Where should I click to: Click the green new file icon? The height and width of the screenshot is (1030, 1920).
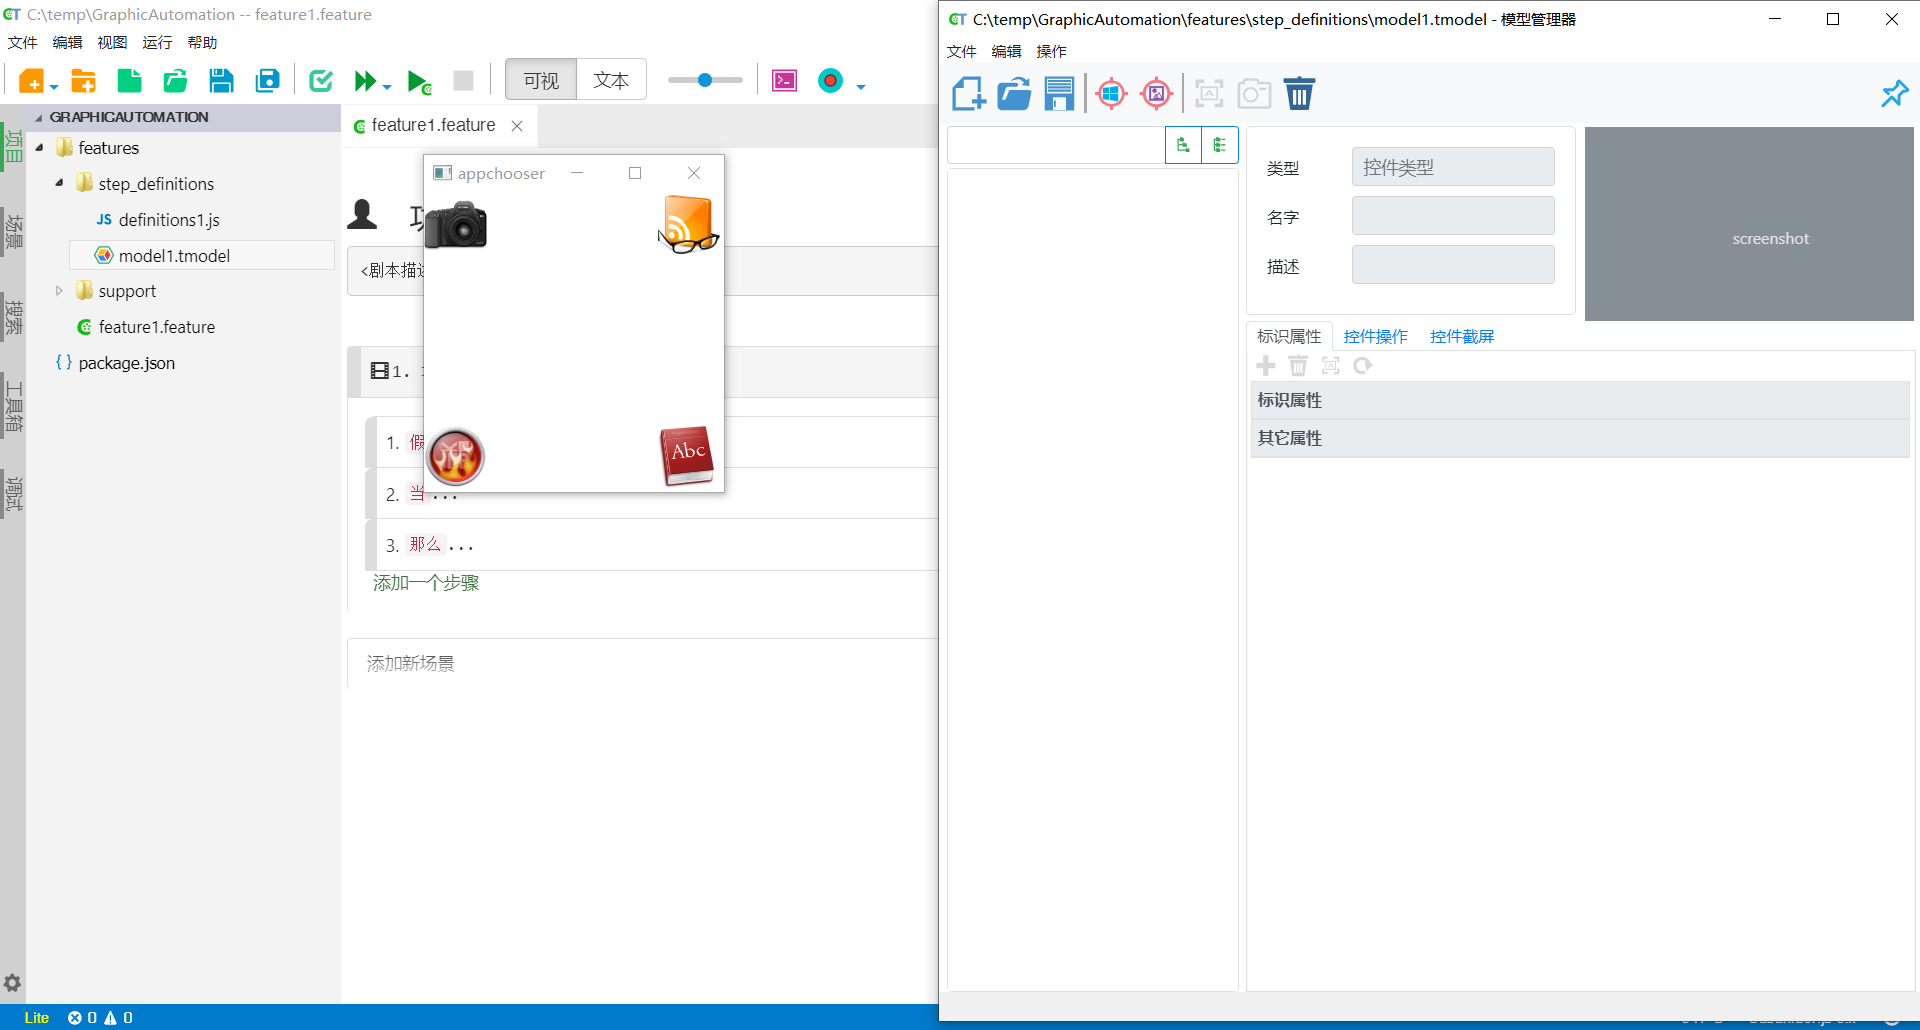(x=129, y=81)
